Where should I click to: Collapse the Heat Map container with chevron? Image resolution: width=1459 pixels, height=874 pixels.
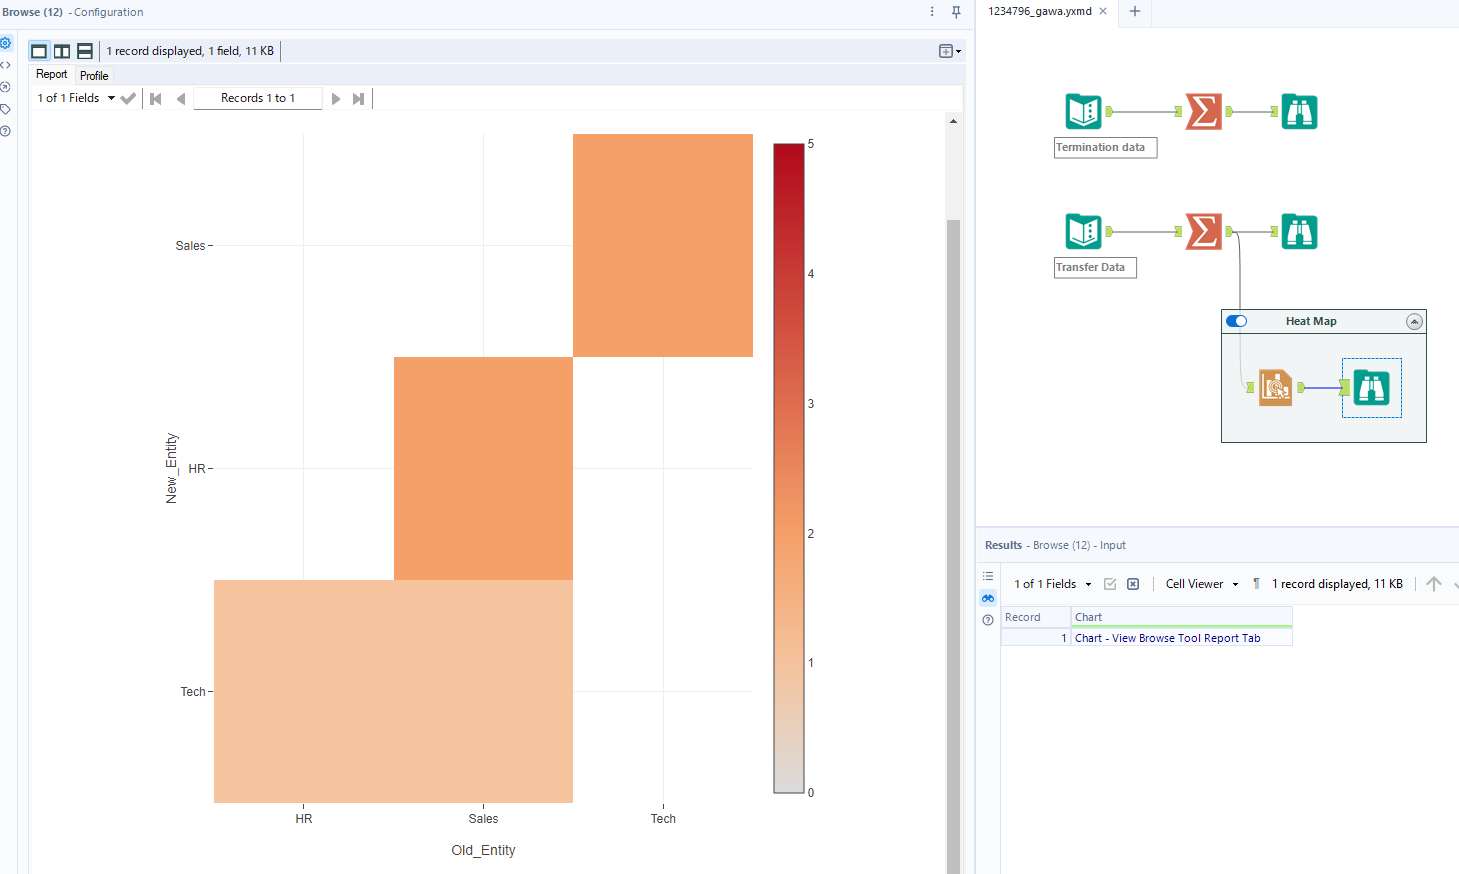pyautogui.click(x=1414, y=321)
